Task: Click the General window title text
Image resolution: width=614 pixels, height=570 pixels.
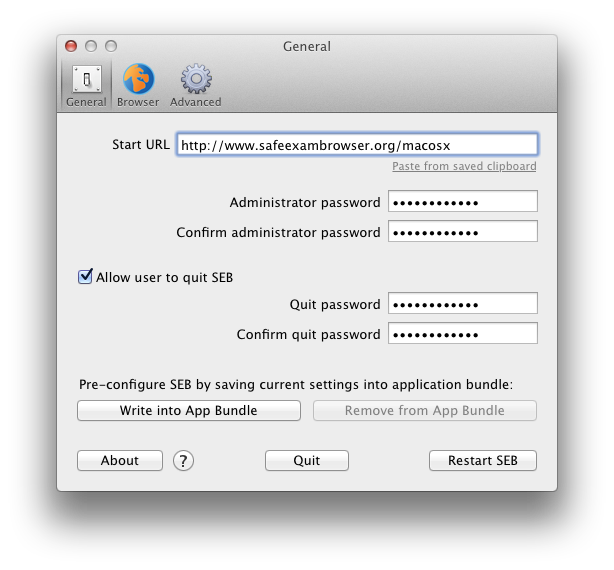Action: (307, 47)
